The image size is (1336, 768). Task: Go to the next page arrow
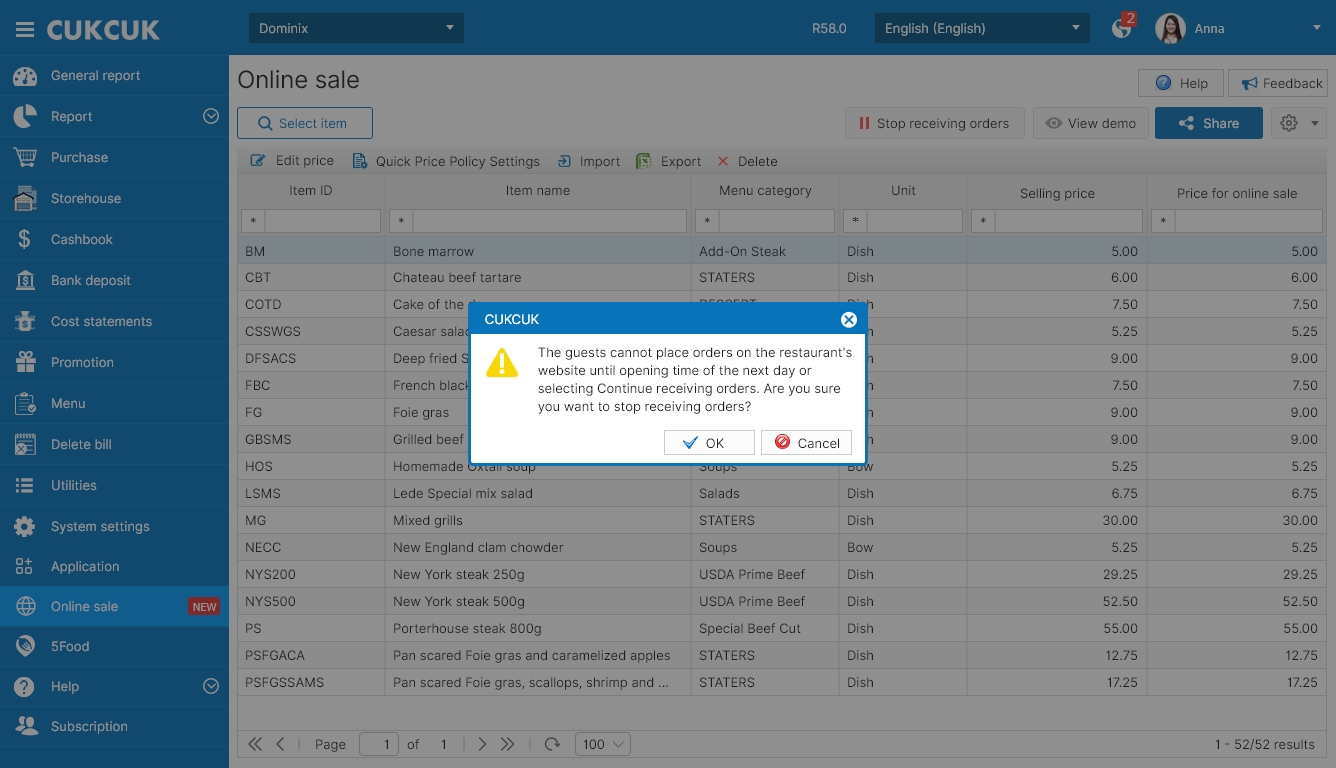pyautogui.click(x=482, y=744)
